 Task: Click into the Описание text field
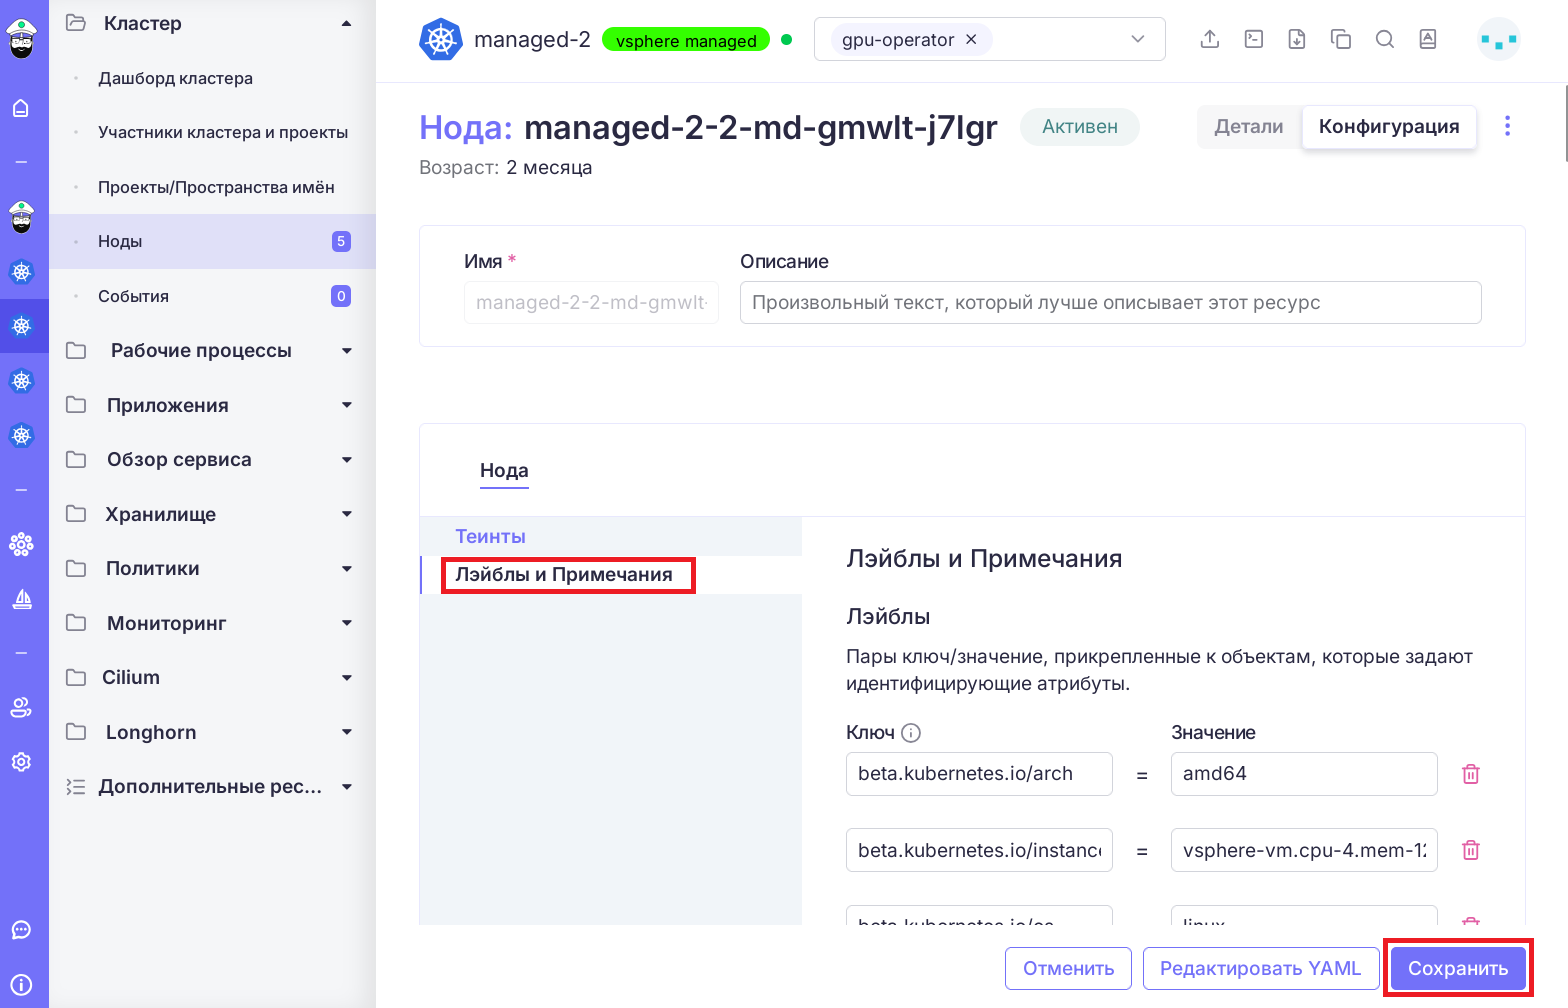(1110, 303)
